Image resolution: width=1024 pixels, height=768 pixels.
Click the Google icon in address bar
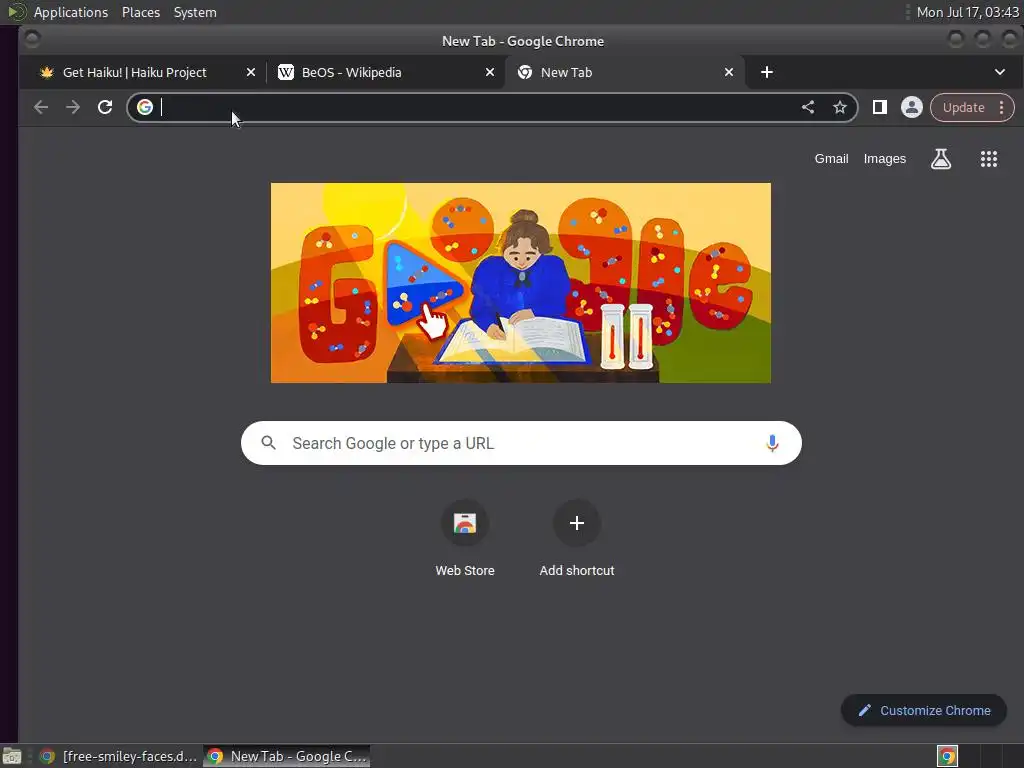145,107
